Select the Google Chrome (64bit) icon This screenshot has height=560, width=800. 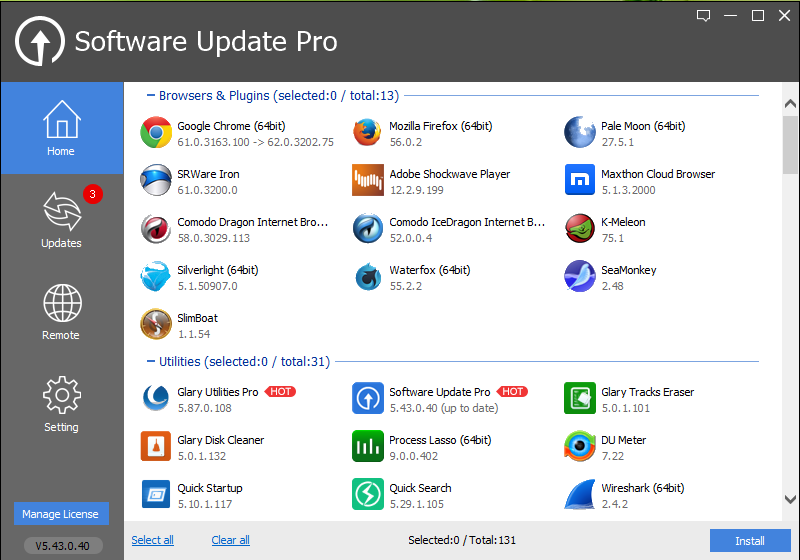click(156, 133)
